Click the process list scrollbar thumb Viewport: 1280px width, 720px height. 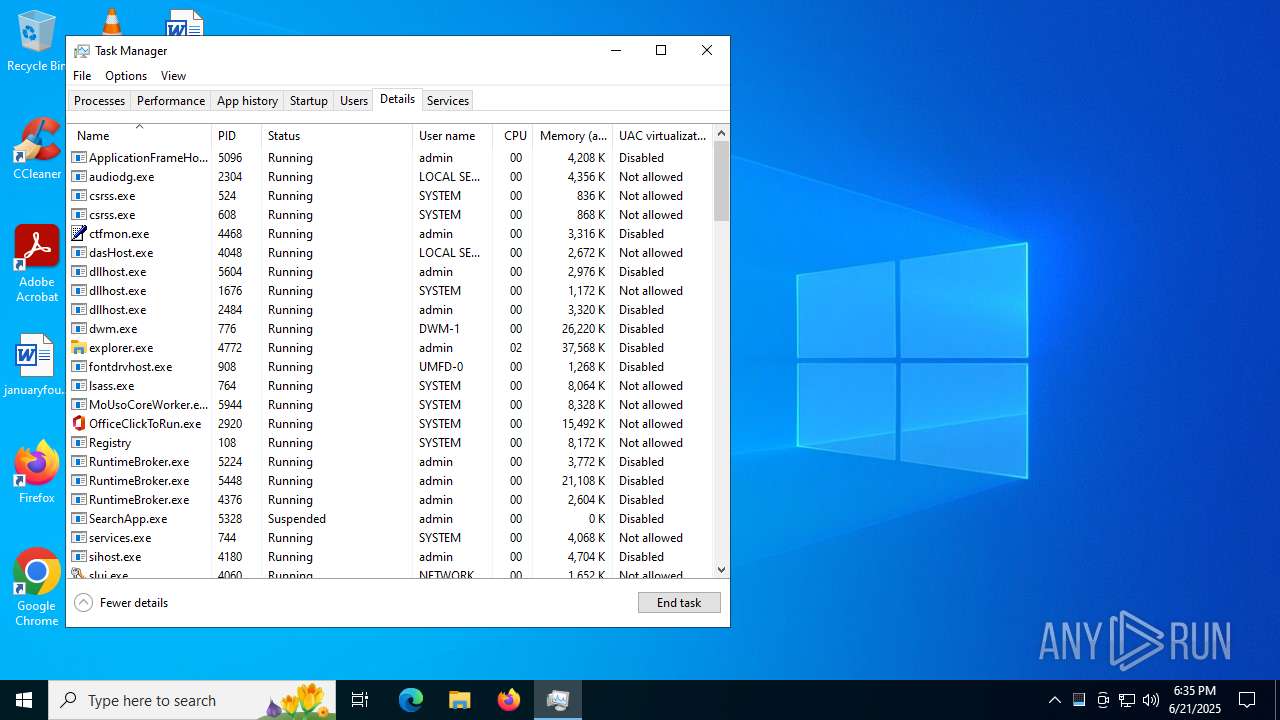(721, 181)
